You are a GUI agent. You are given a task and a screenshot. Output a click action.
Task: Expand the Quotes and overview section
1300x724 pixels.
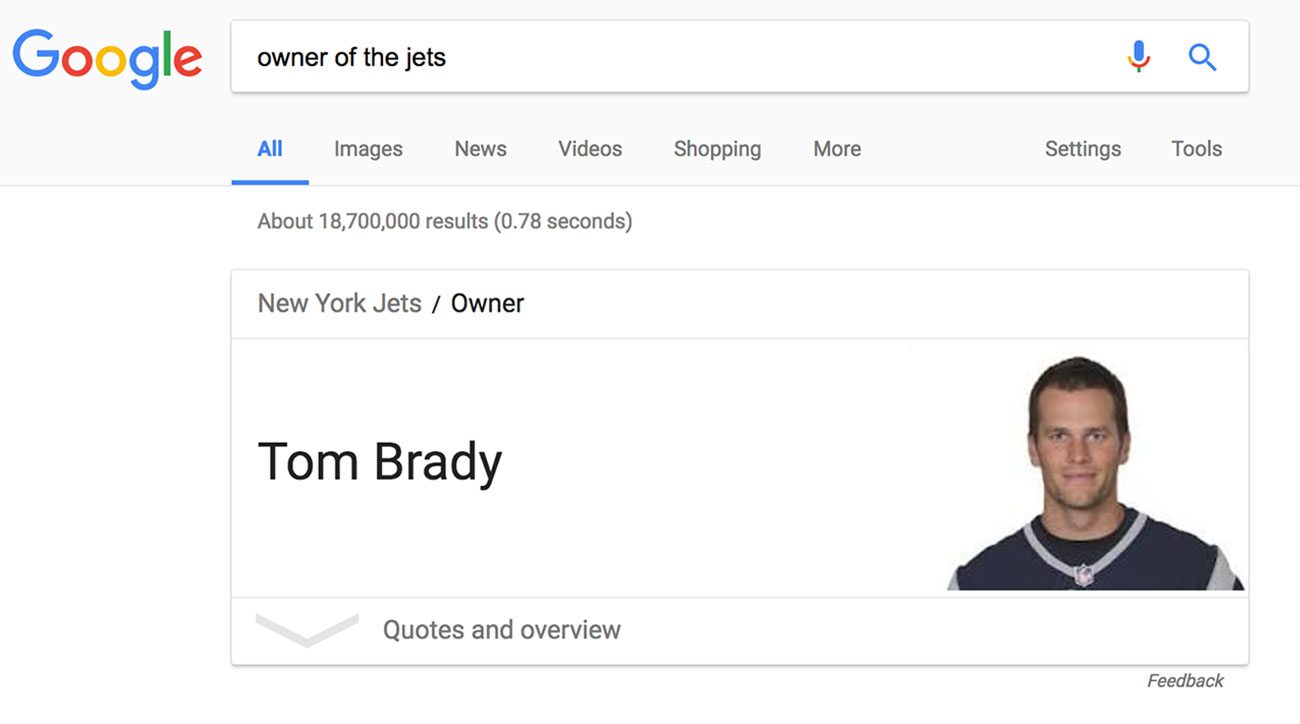[502, 630]
